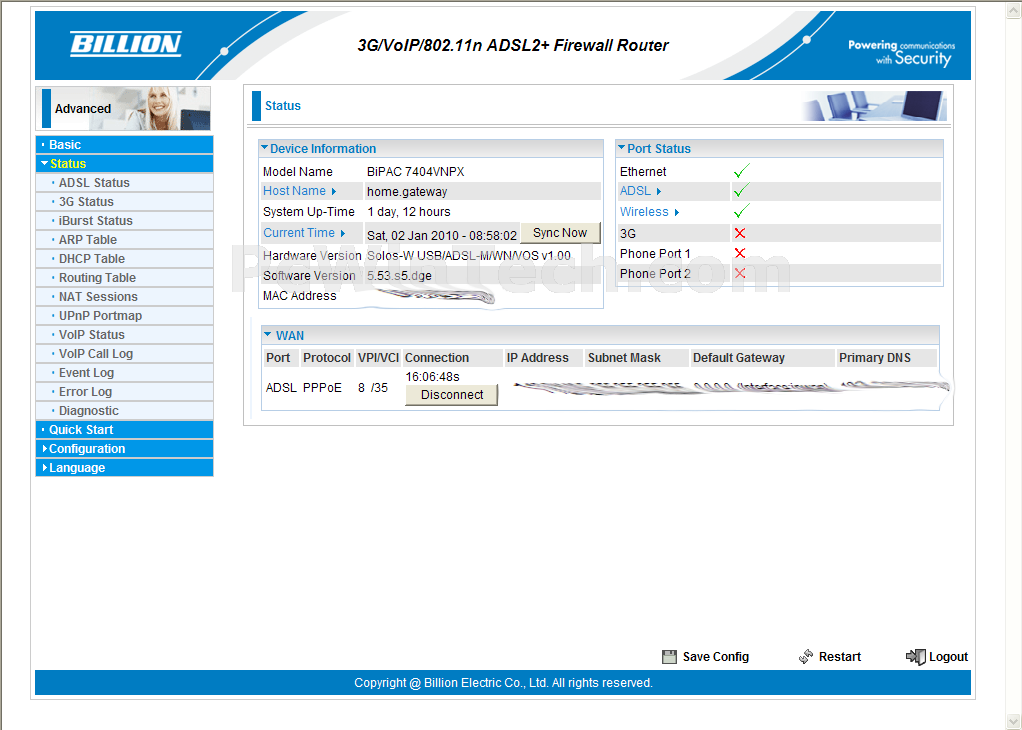Click the red cross beside Phone Port 2

[740, 273]
